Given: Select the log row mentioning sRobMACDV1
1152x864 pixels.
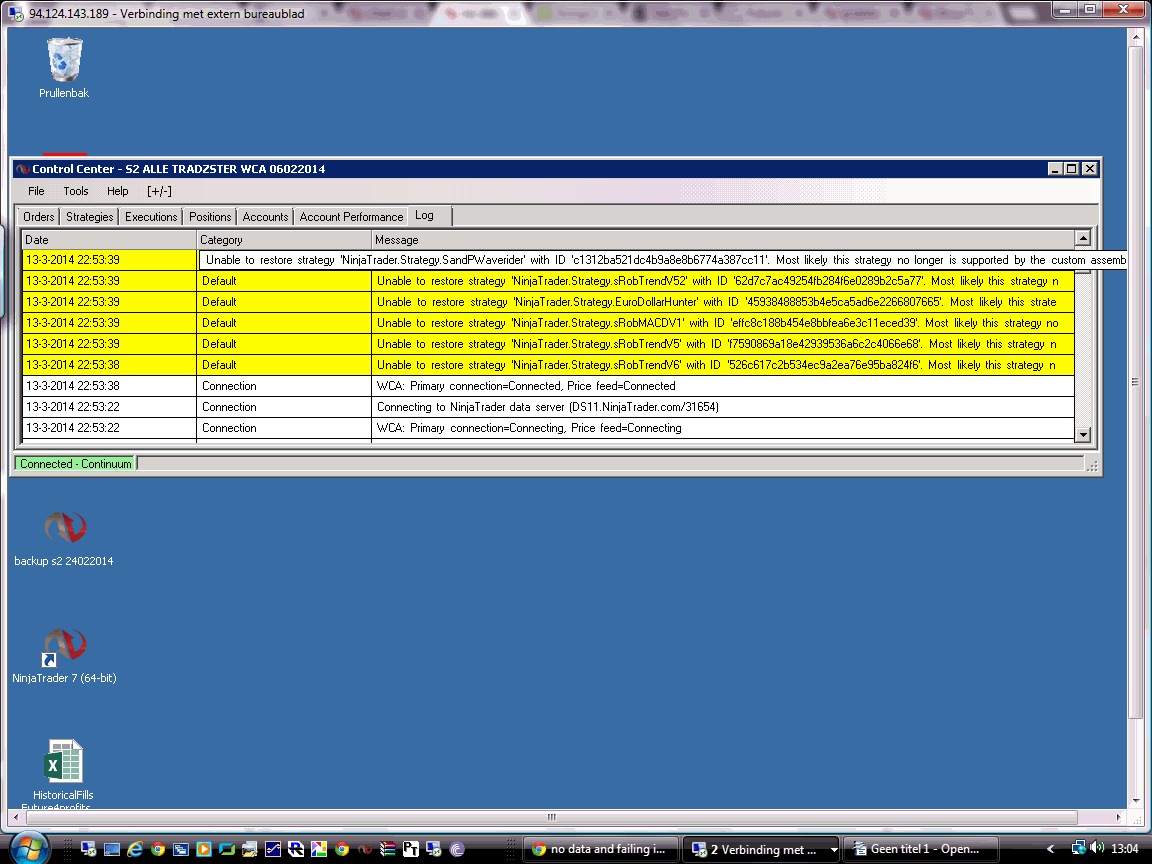Looking at the screenshot, I should tap(548, 323).
